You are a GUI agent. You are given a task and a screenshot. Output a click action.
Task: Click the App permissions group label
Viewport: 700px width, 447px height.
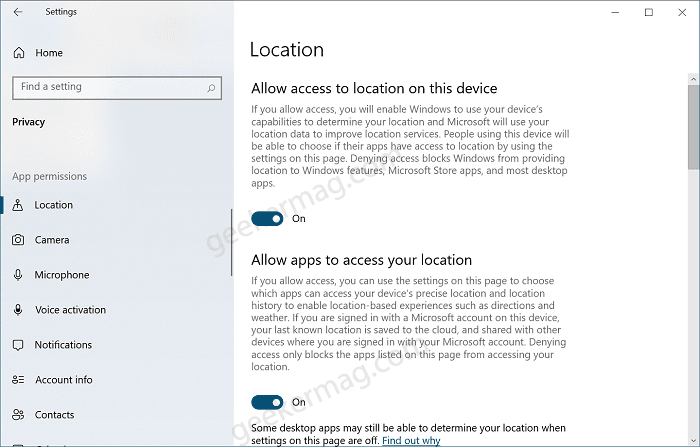pos(50,176)
